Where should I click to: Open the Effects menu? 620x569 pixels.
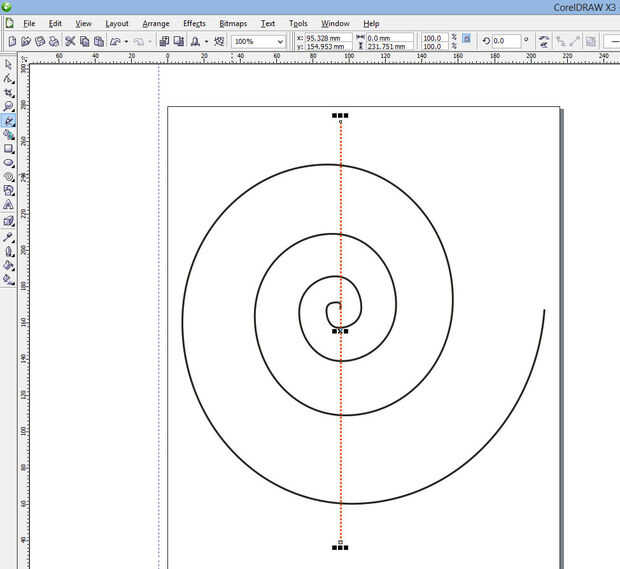[194, 23]
